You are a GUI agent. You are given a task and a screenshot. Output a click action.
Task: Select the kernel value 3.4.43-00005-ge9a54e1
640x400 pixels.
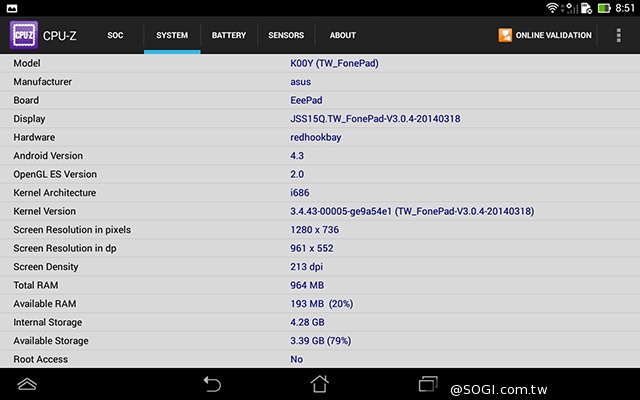click(x=341, y=211)
